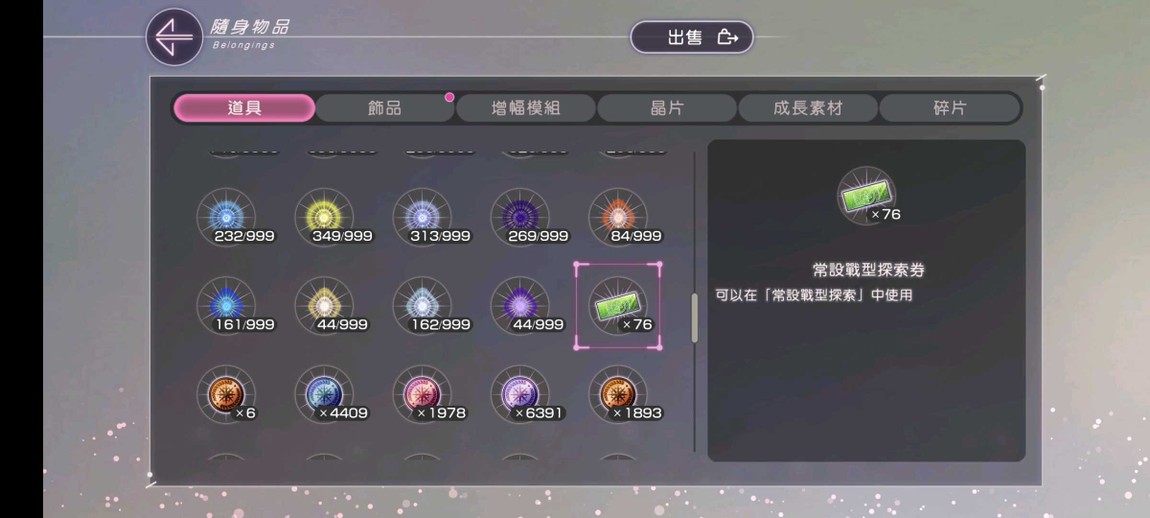The width and height of the screenshot is (1150, 518).
Task: Select the yellow orb item showing 349/999
Action: click(x=324, y=217)
